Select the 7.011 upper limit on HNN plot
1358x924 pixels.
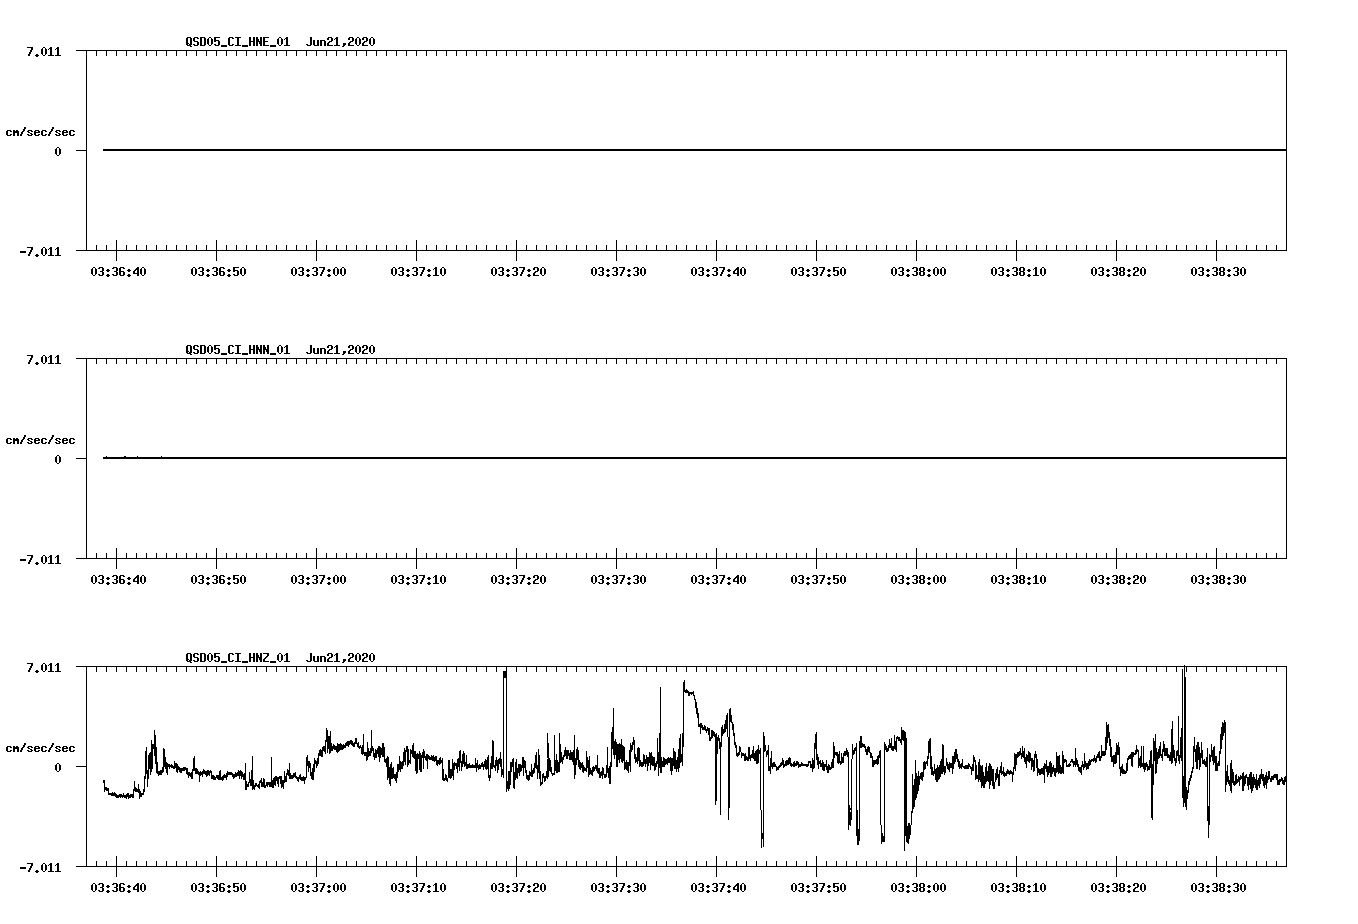point(44,359)
